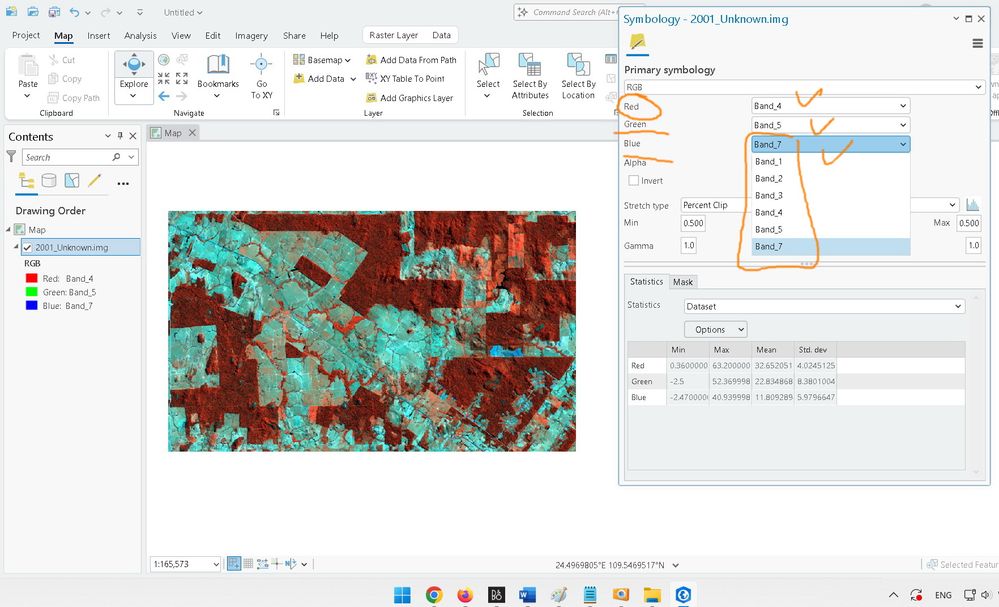Screen dimensions: 999x607
Task: Uncheck 2001_Unknown.img layer visibility
Action: 28,247
